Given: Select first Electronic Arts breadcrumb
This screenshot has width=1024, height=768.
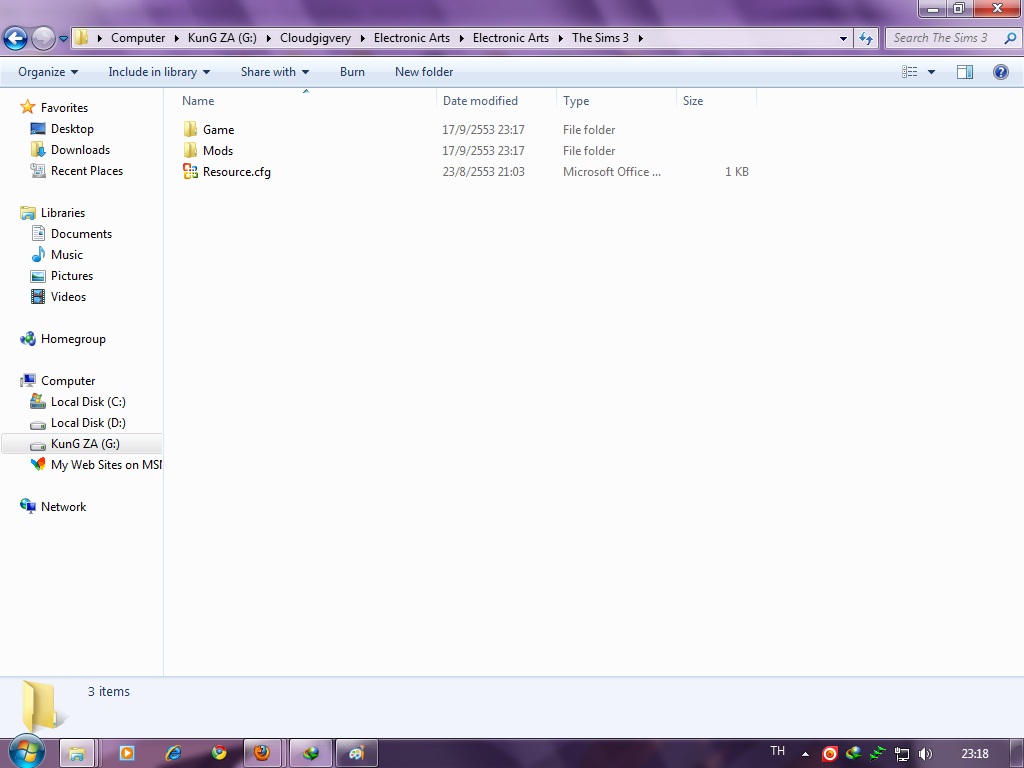Looking at the screenshot, I should pyautogui.click(x=411, y=38).
